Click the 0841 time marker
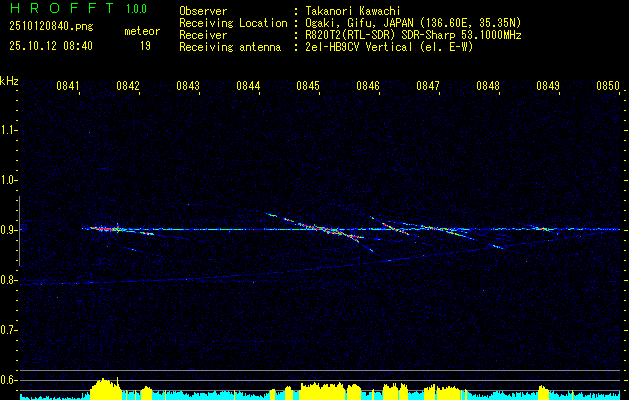Image resolution: width=629 pixels, height=400 pixels. click(x=68, y=86)
